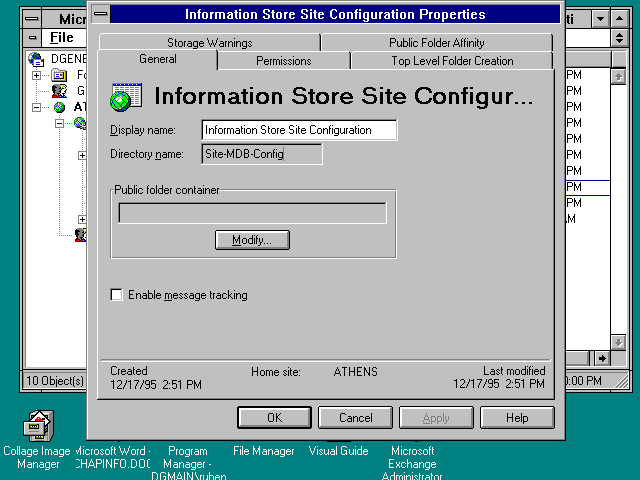This screenshot has width=640, height=480.
Task: Click the 10 Object(s) status bar text
Action: tap(55, 381)
